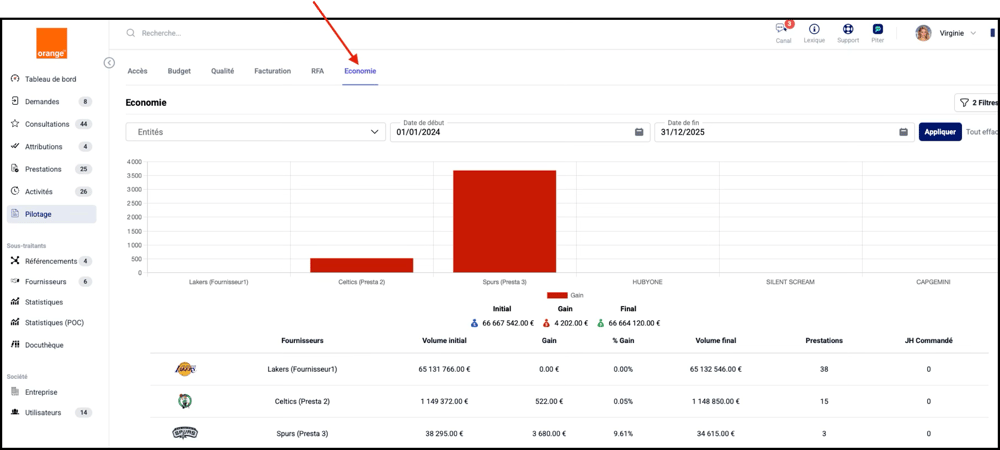Open Demandes in the sidebar
This screenshot has width=1000, height=450.
coord(42,101)
